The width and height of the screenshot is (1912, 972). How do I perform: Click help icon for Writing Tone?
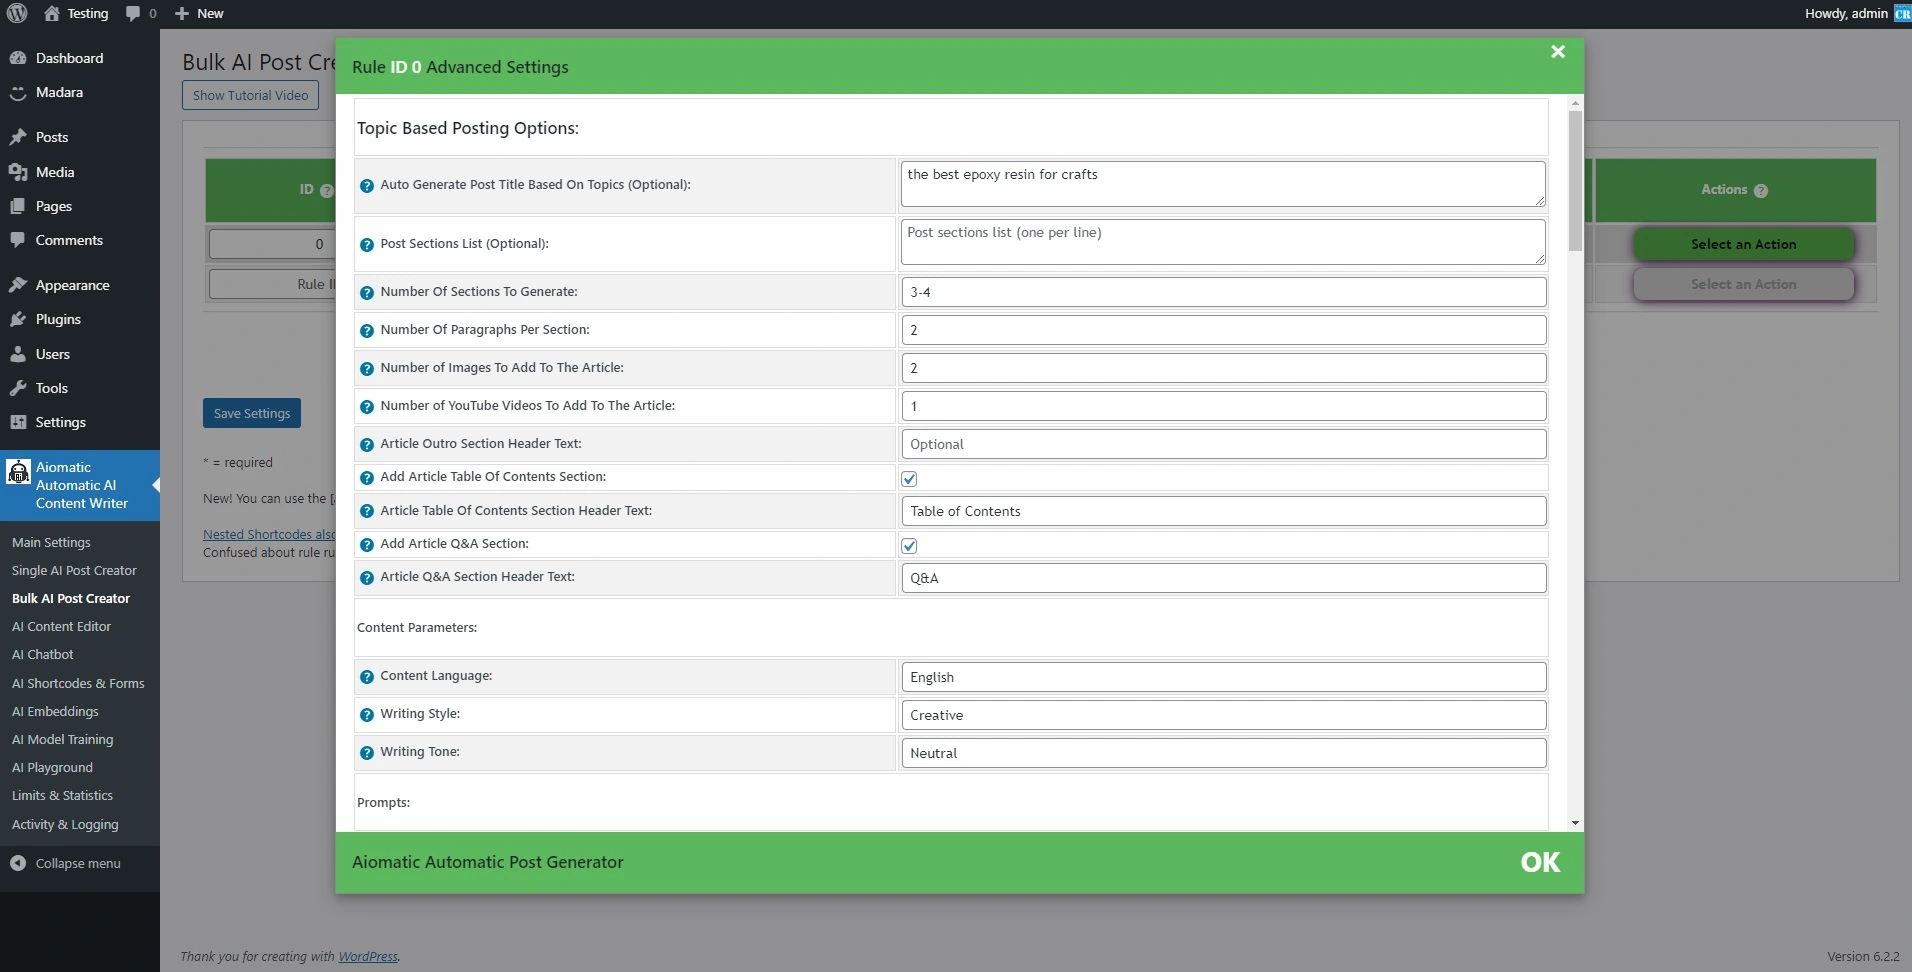(367, 753)
